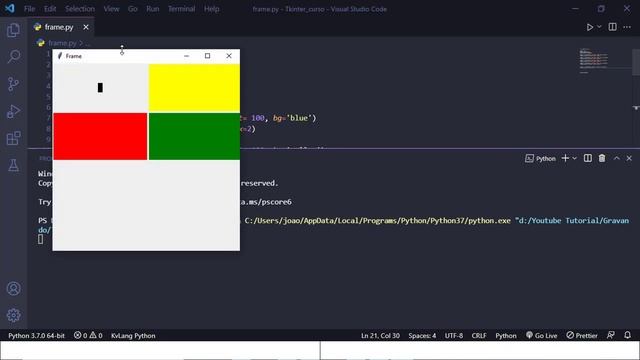Image resolution: width=640 pixels, height=360 pixels.
Task: Open editor More Actions ellipsis
Action: click(x=627, y=27)
